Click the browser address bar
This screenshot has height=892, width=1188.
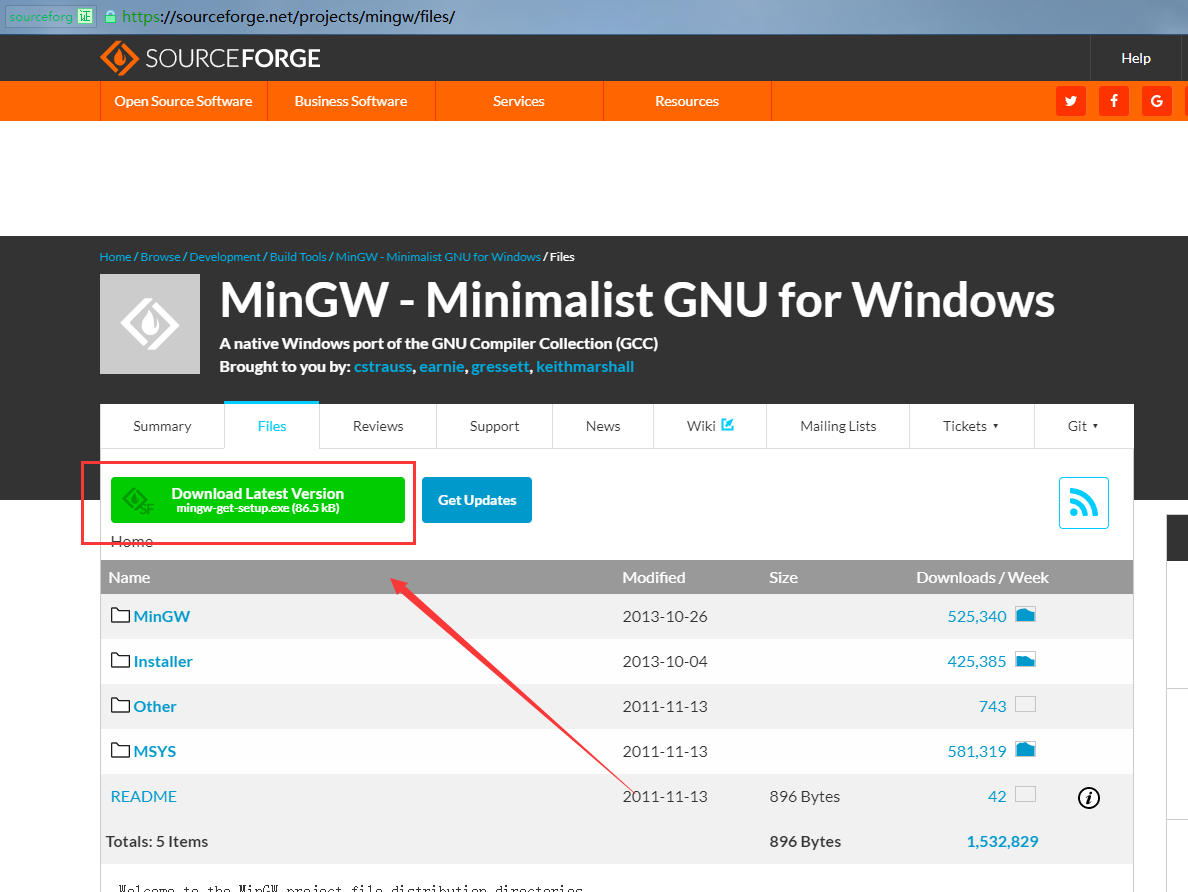tap(400, 16)
